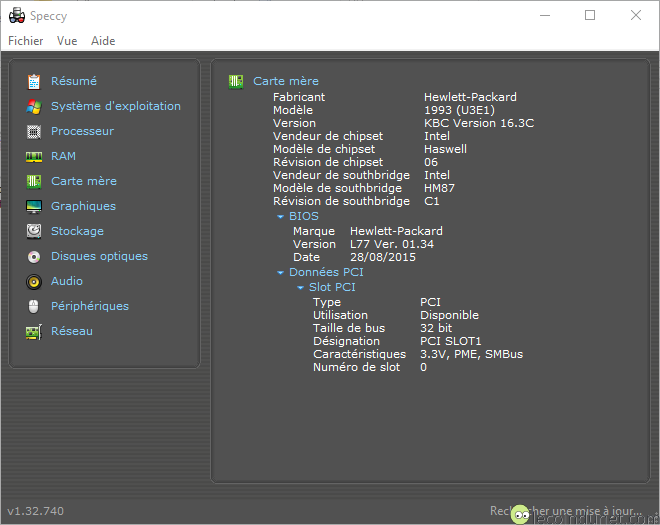This screenshot has height=525, width=660.
Task: Click the 32 bit bus size value
Action: point(436,328)
